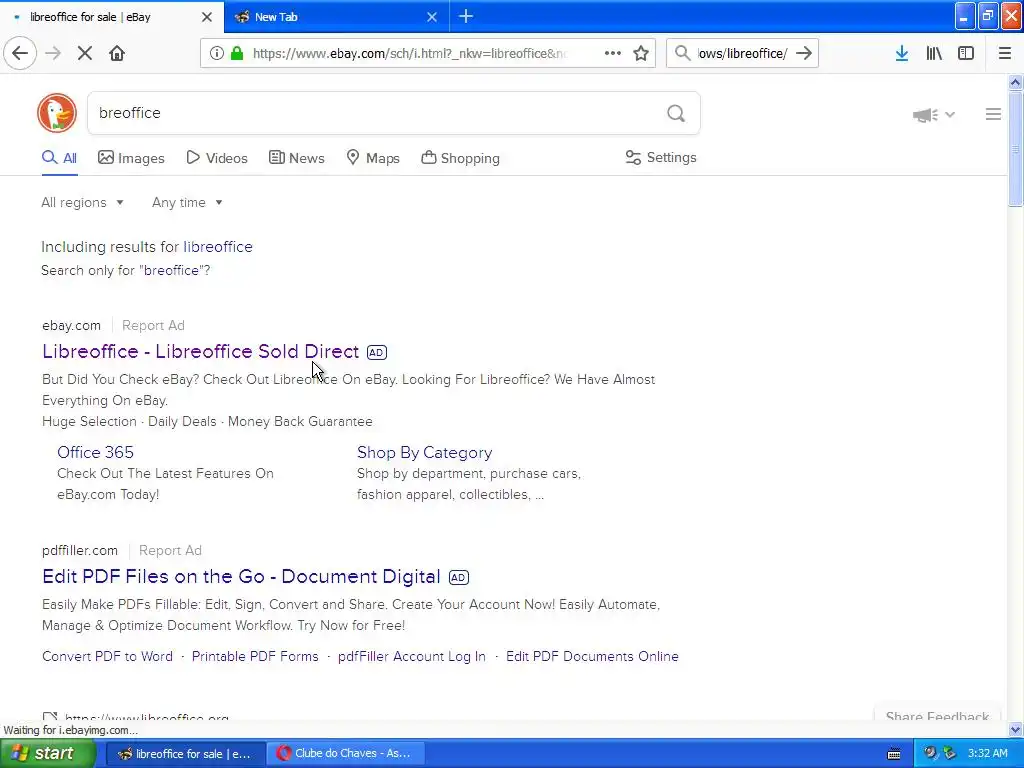Click the pdffiller.com ad domain text

point(80,551)
